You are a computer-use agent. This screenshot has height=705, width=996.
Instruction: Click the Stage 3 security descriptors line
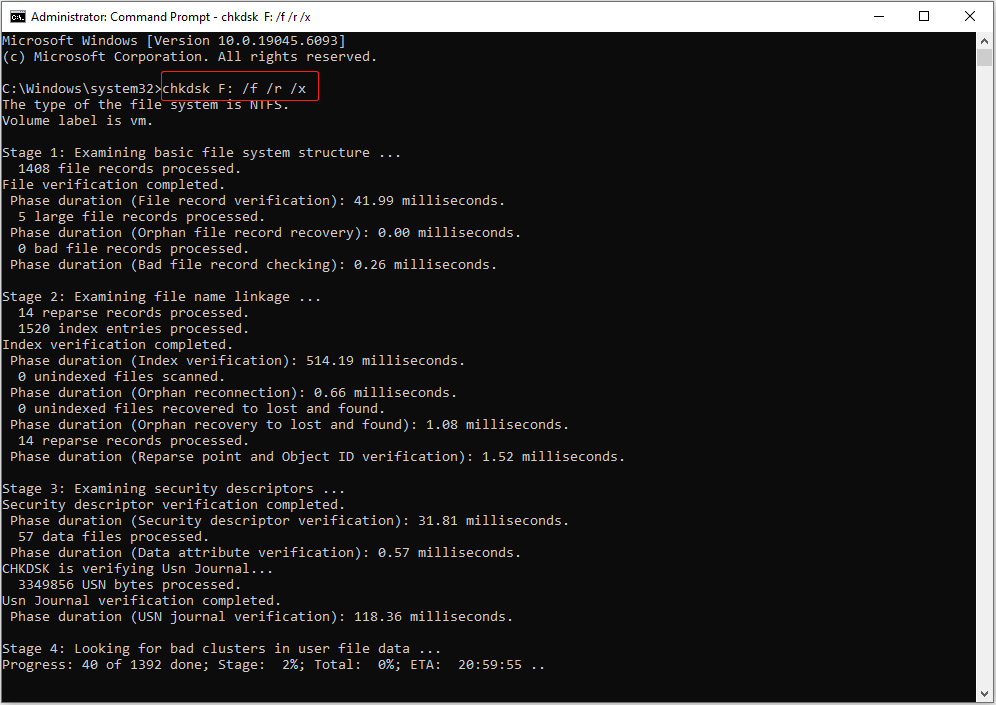(170, 488)
